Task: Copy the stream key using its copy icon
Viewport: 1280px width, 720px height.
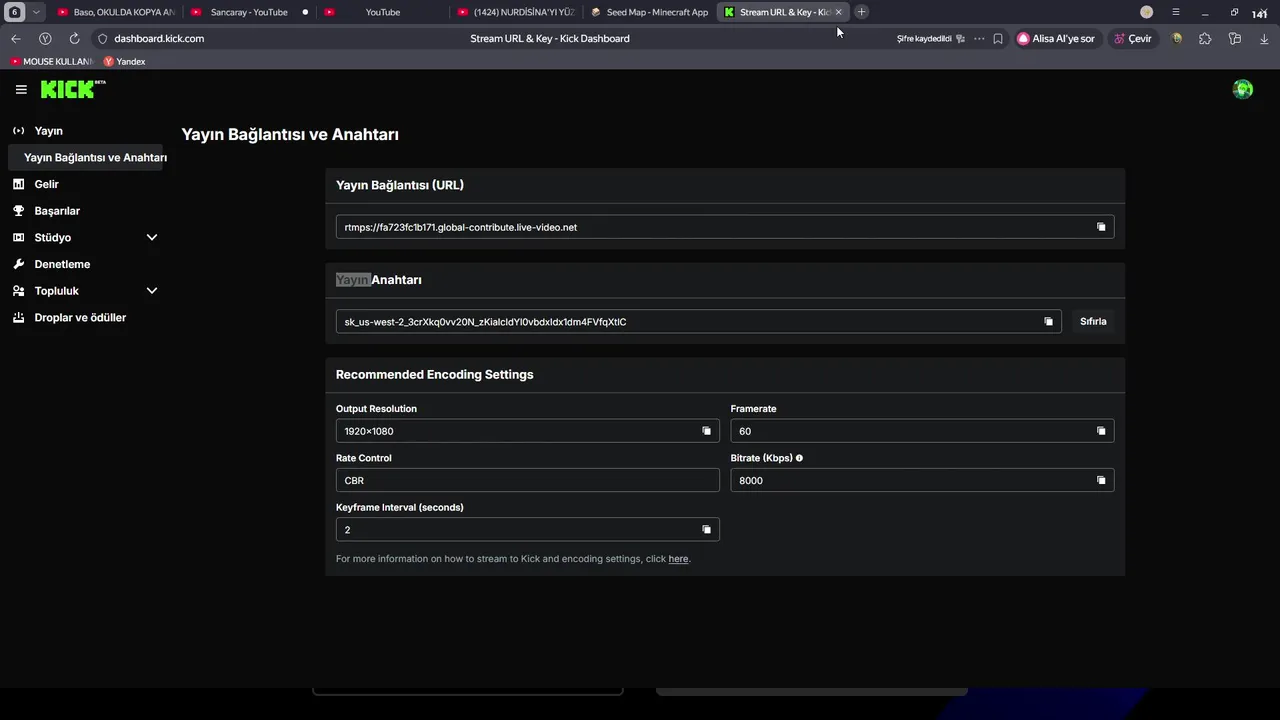Action: [1048, 322]
